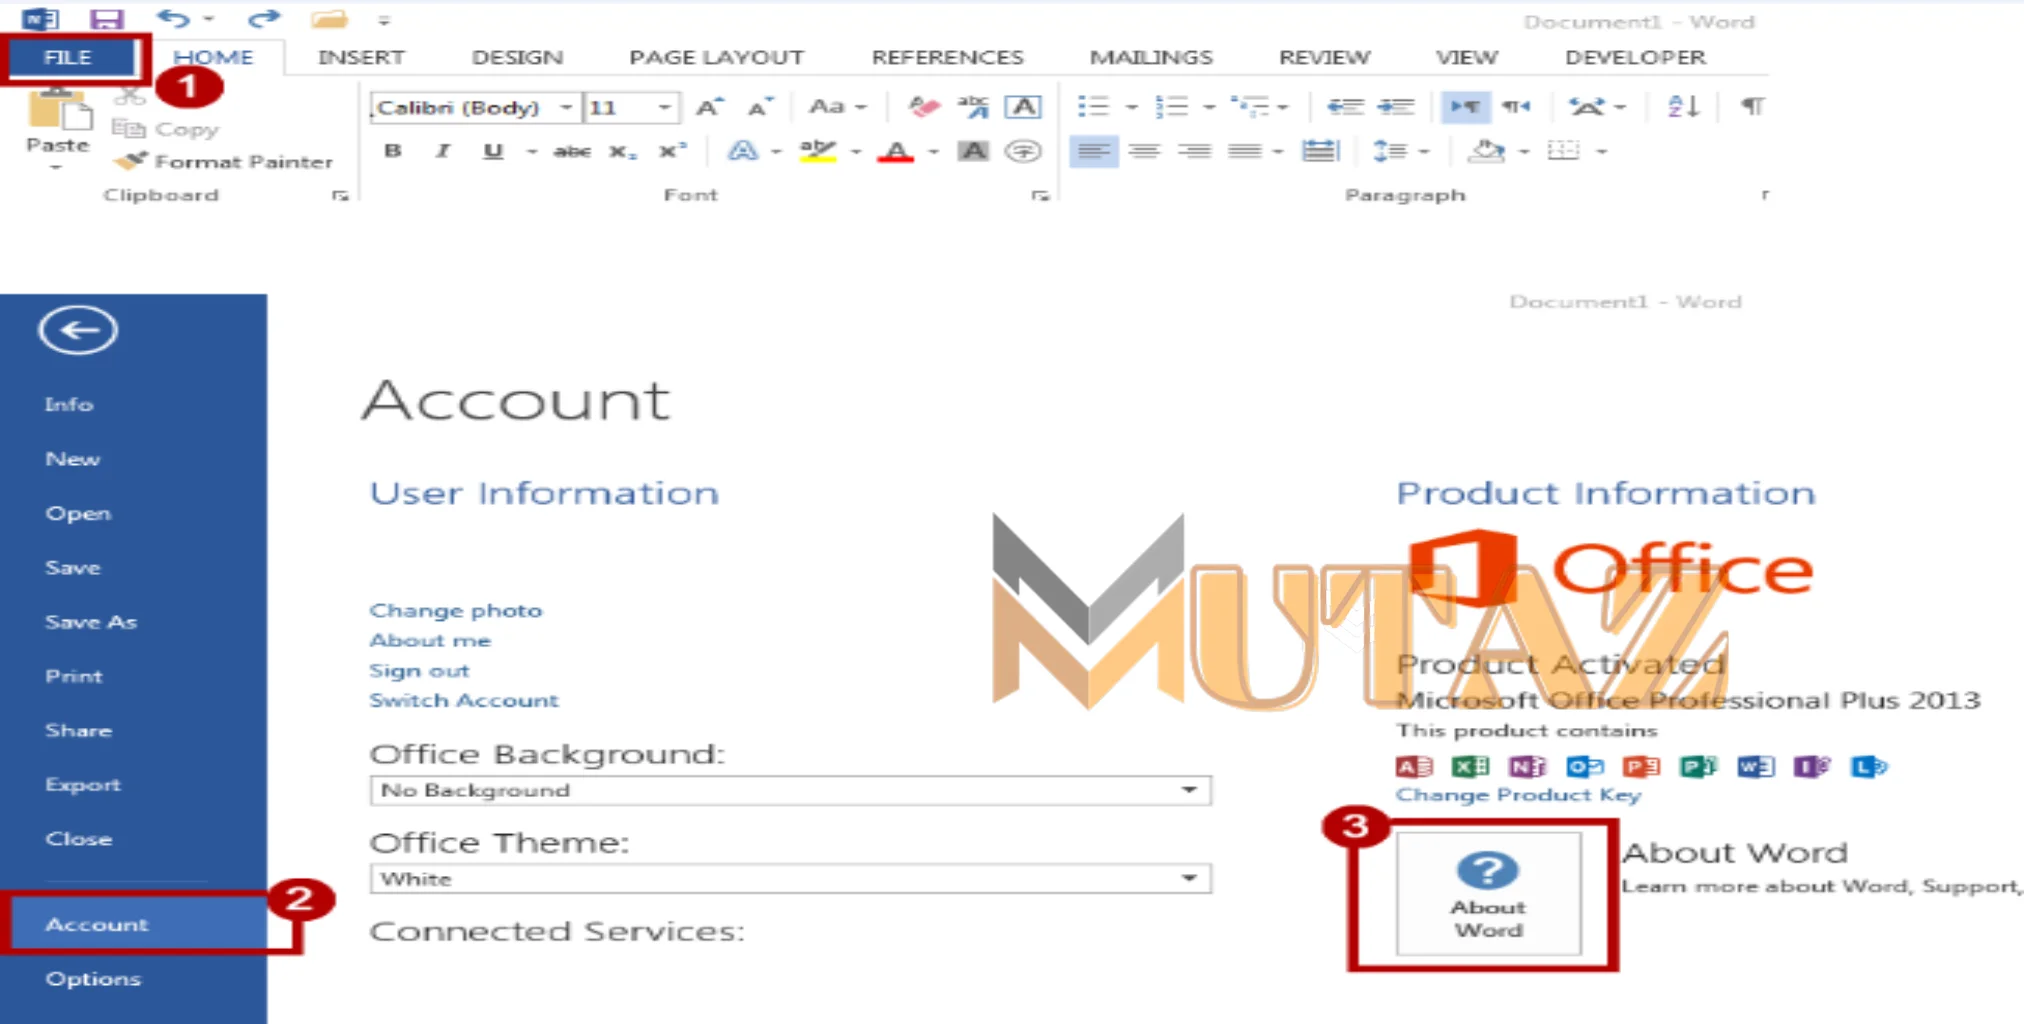This screenshot has width=2024, height=1024.
Task: Click the Open folder icon in quick access toolbar
Action: click(x=329, y=19)
